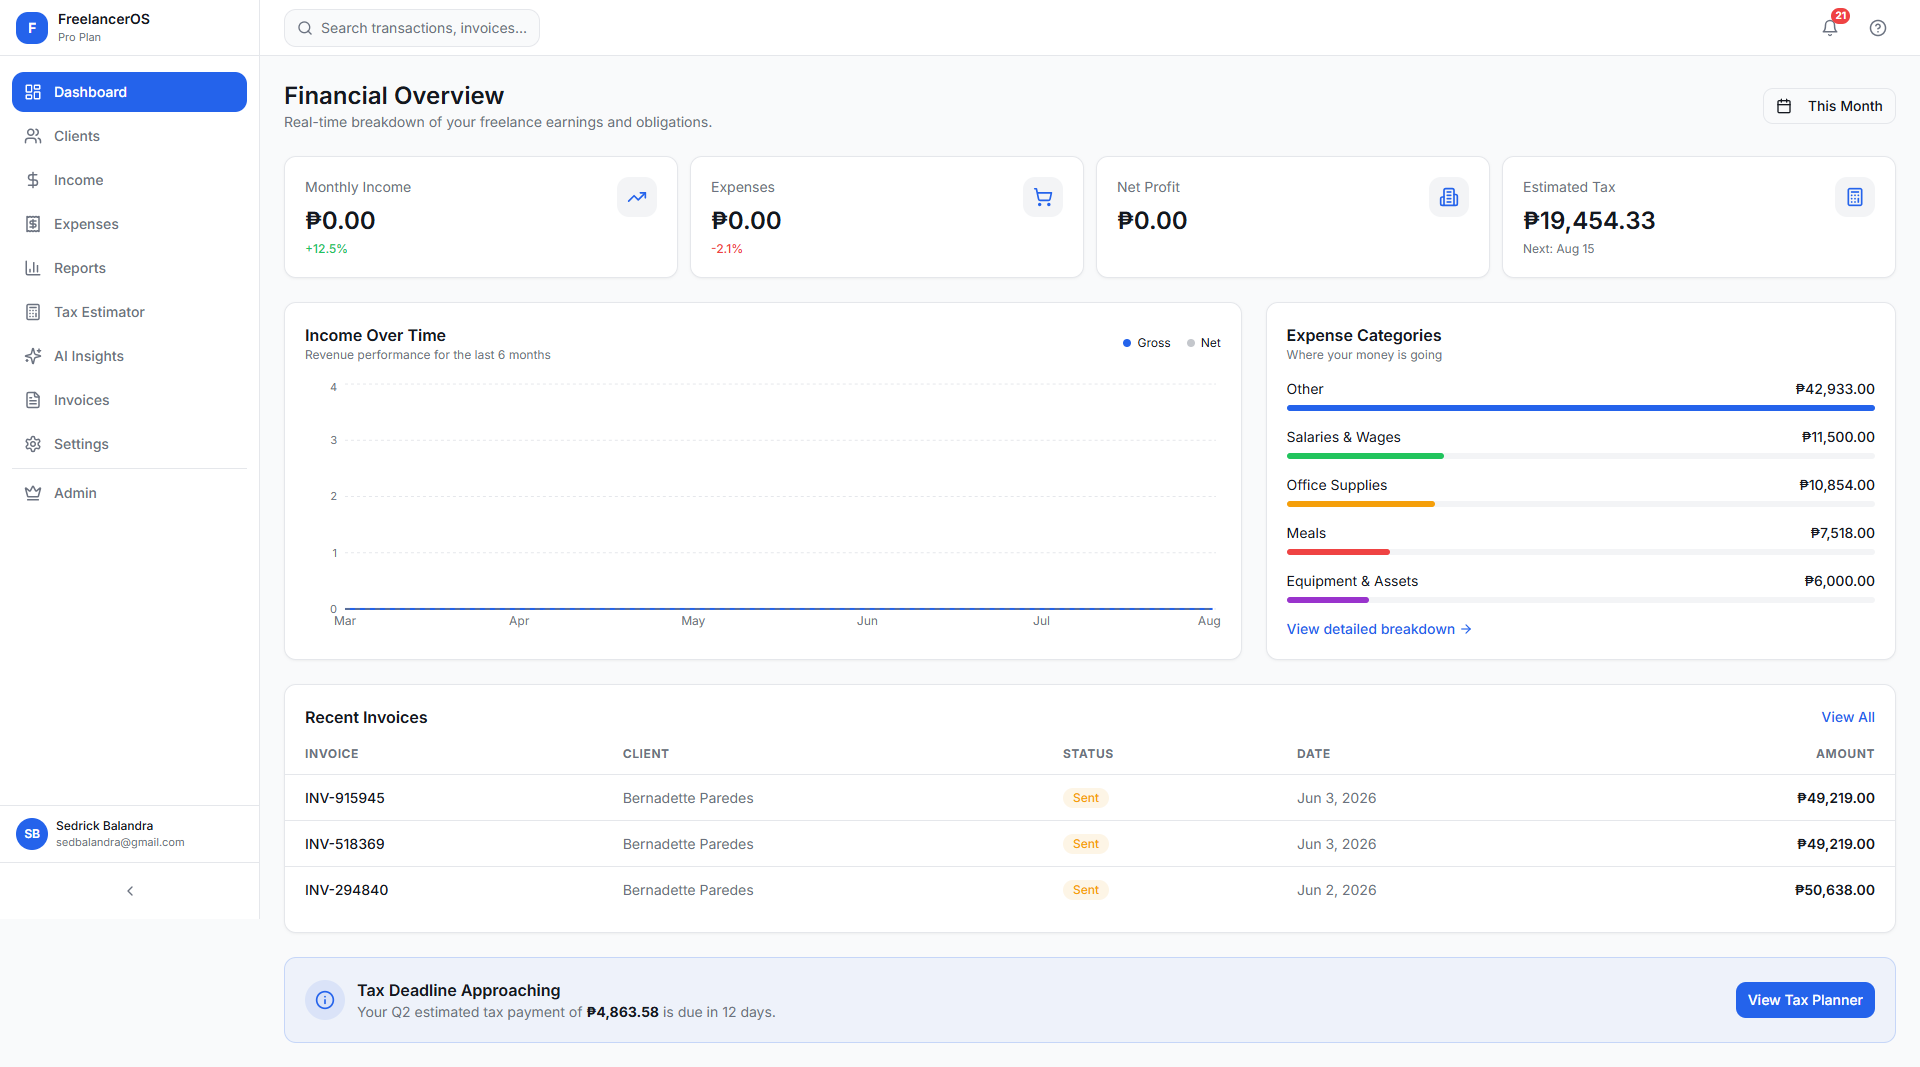Viewport: 1920px width, 1067px height.
Task: Click the +12.5% income change text
Action: point(326,249)
